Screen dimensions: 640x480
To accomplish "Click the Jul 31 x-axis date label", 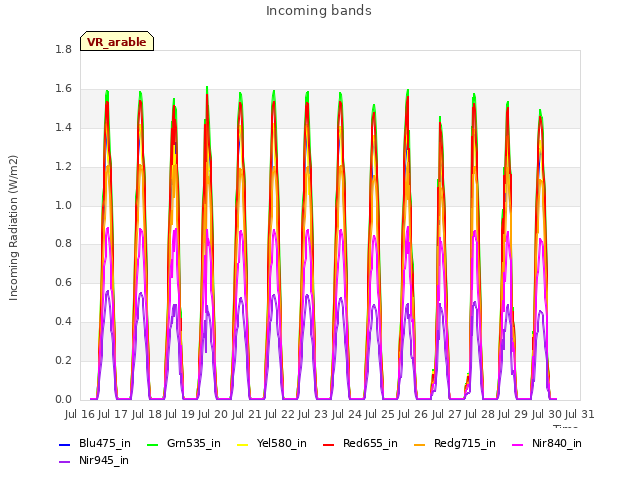I will [x=580, y=414].
